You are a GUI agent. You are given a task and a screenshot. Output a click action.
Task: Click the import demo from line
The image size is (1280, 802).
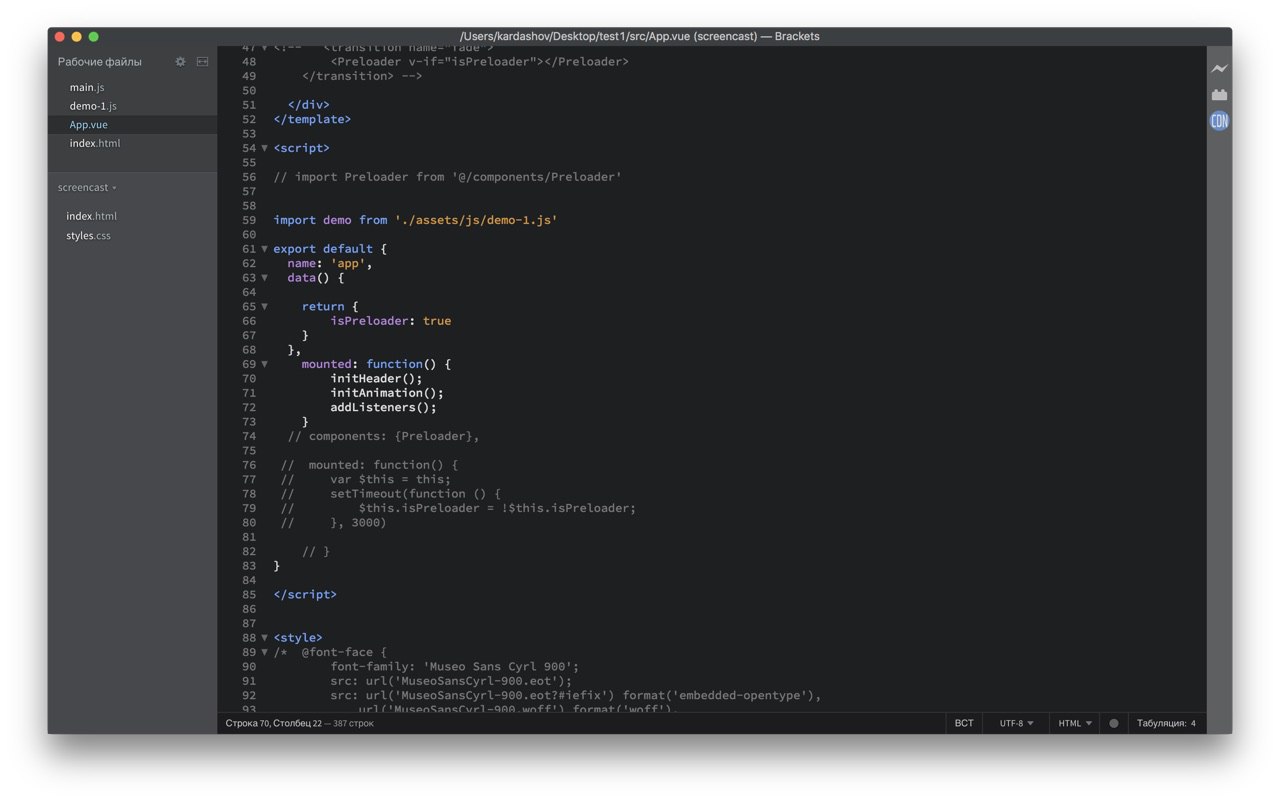point(416,220)
